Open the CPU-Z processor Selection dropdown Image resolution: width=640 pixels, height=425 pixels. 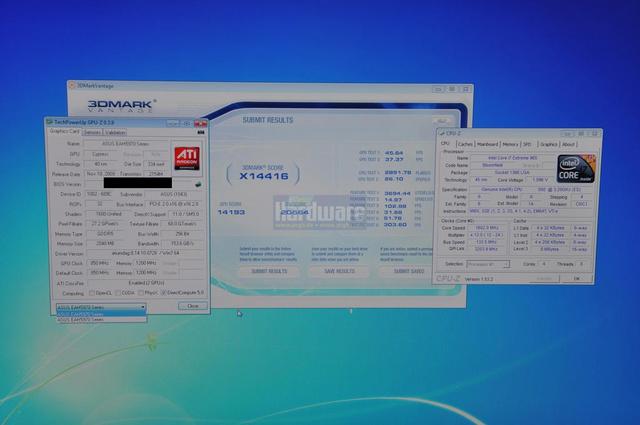tap(488, 264)
